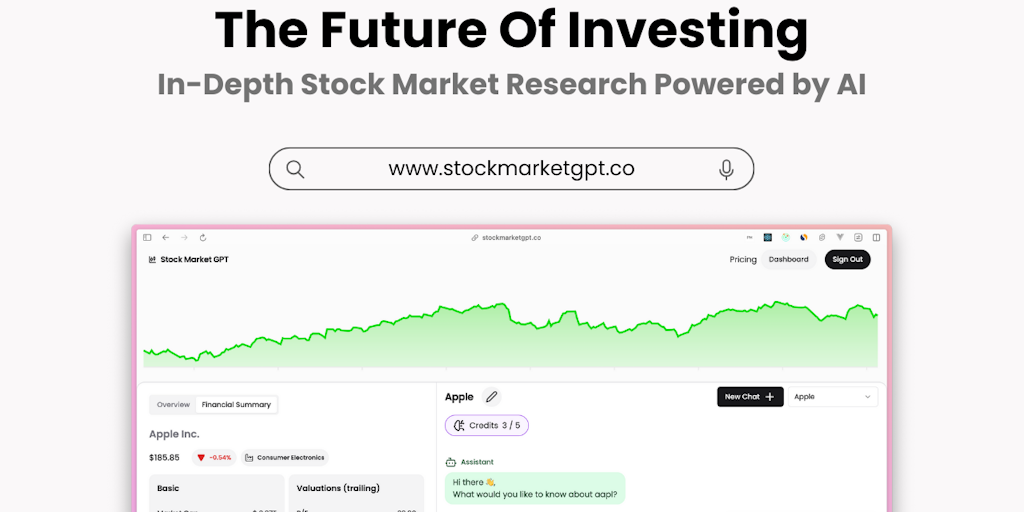Start a New Chat
1024x512 pixels.
tap(750, 397)
